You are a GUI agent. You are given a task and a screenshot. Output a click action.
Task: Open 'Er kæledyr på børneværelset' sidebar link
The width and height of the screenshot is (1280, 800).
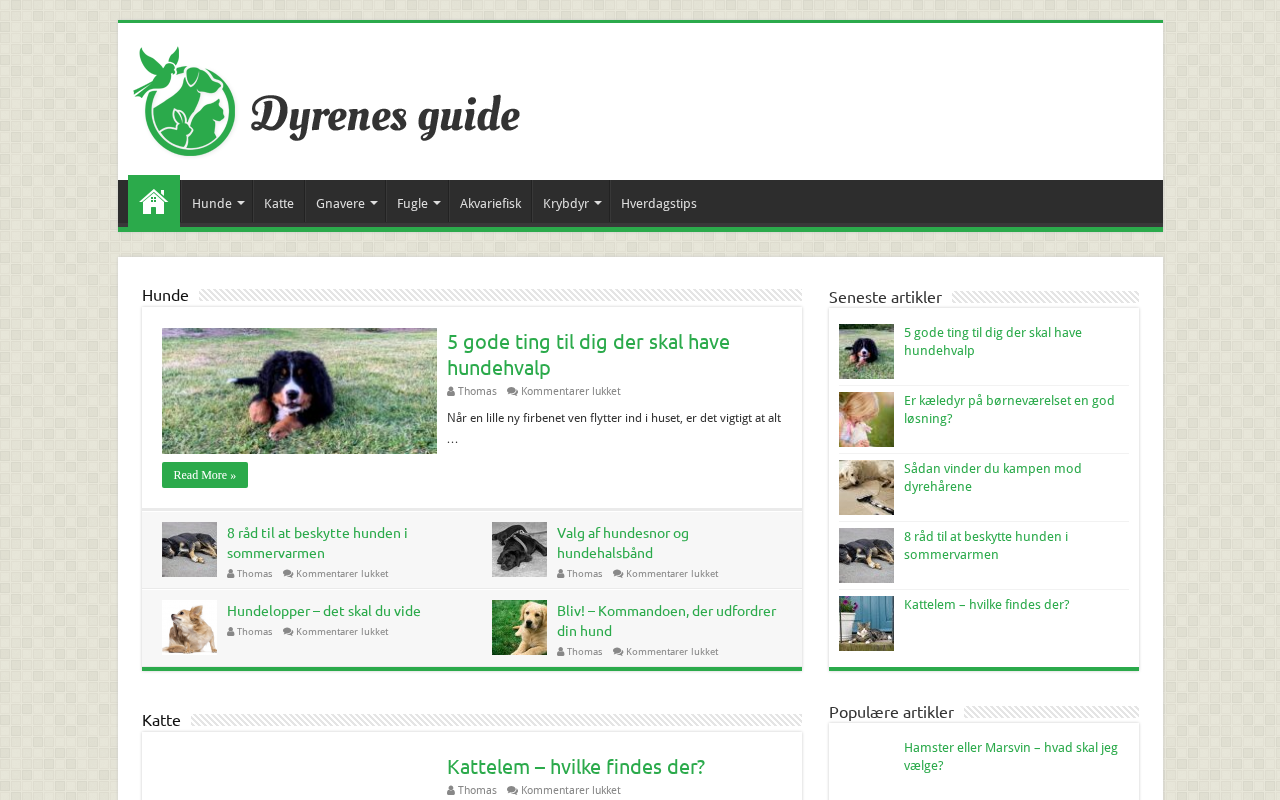pos(1008,409)
